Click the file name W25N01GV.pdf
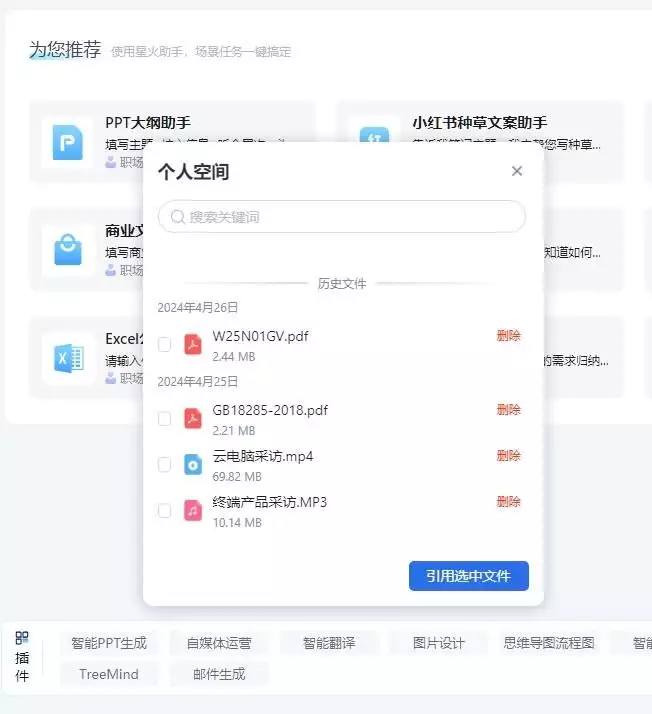652x714 pixels. [x=260, y=337]
